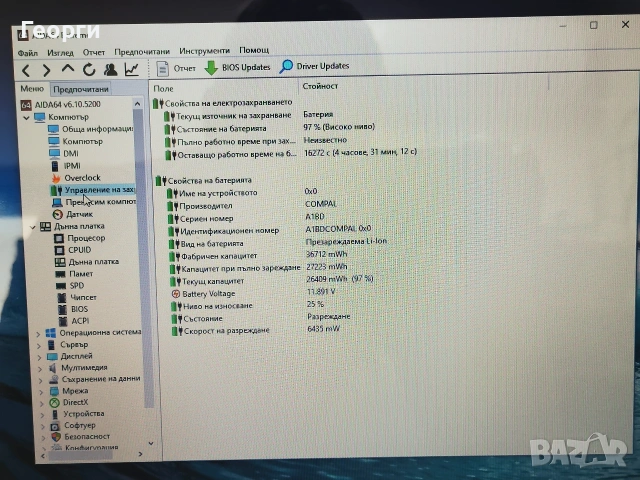Viewport: 640px width, 480px height.
Task: Select the IPMI tree item
Action: (66, 166)
